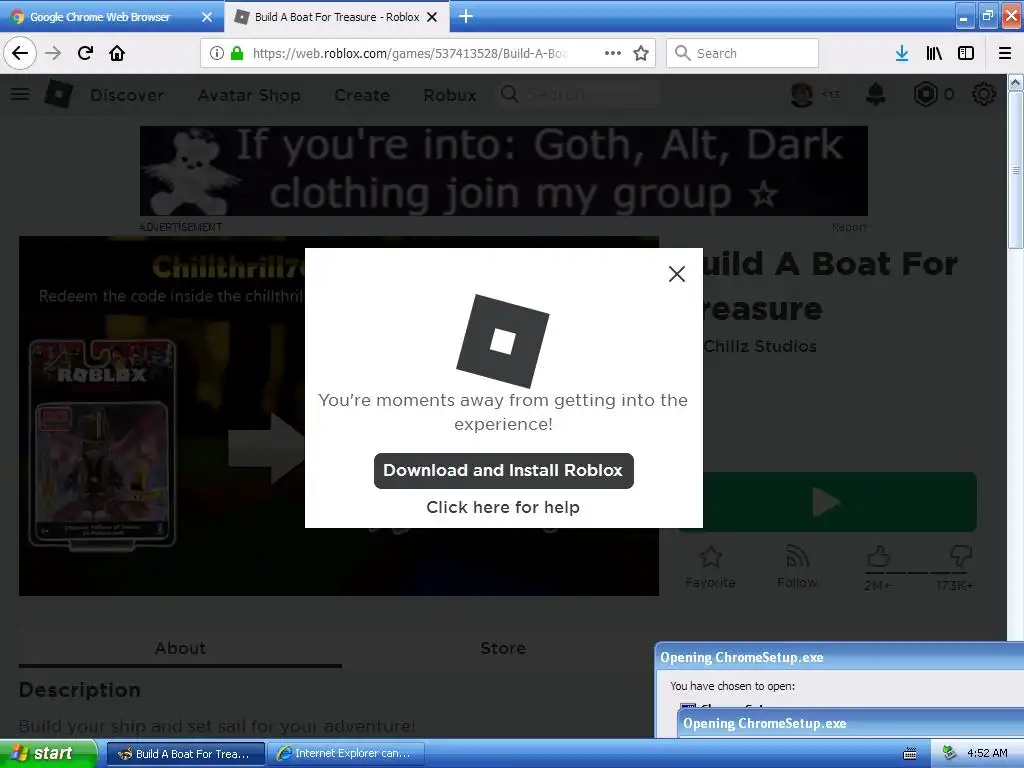
Task: Click the scrollbar up arrow
Action: (x=1016, y=82)
